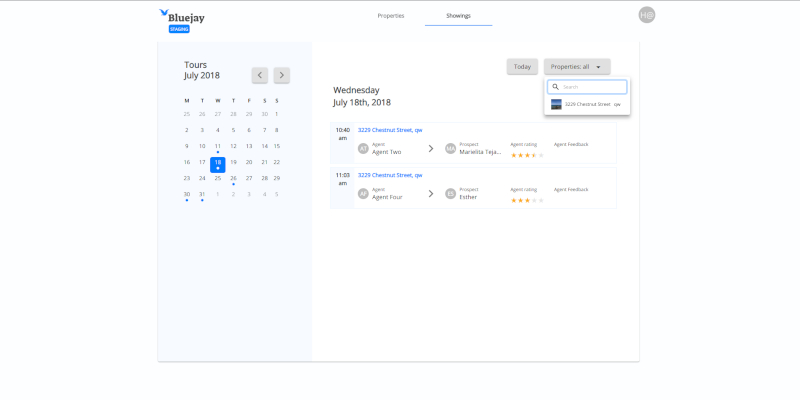Open 3229 Chestnut Street link at 11:03 am
The height and width of the screenshot is (400, 800).
point(390,175)
